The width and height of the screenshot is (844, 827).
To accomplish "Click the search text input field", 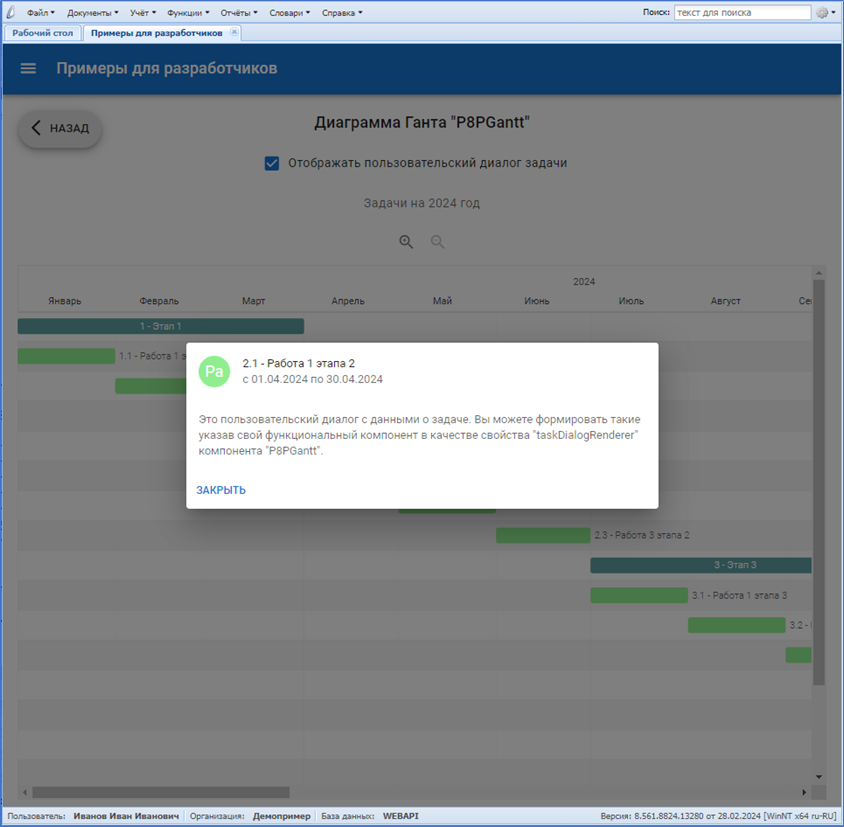I will [742, 13].
